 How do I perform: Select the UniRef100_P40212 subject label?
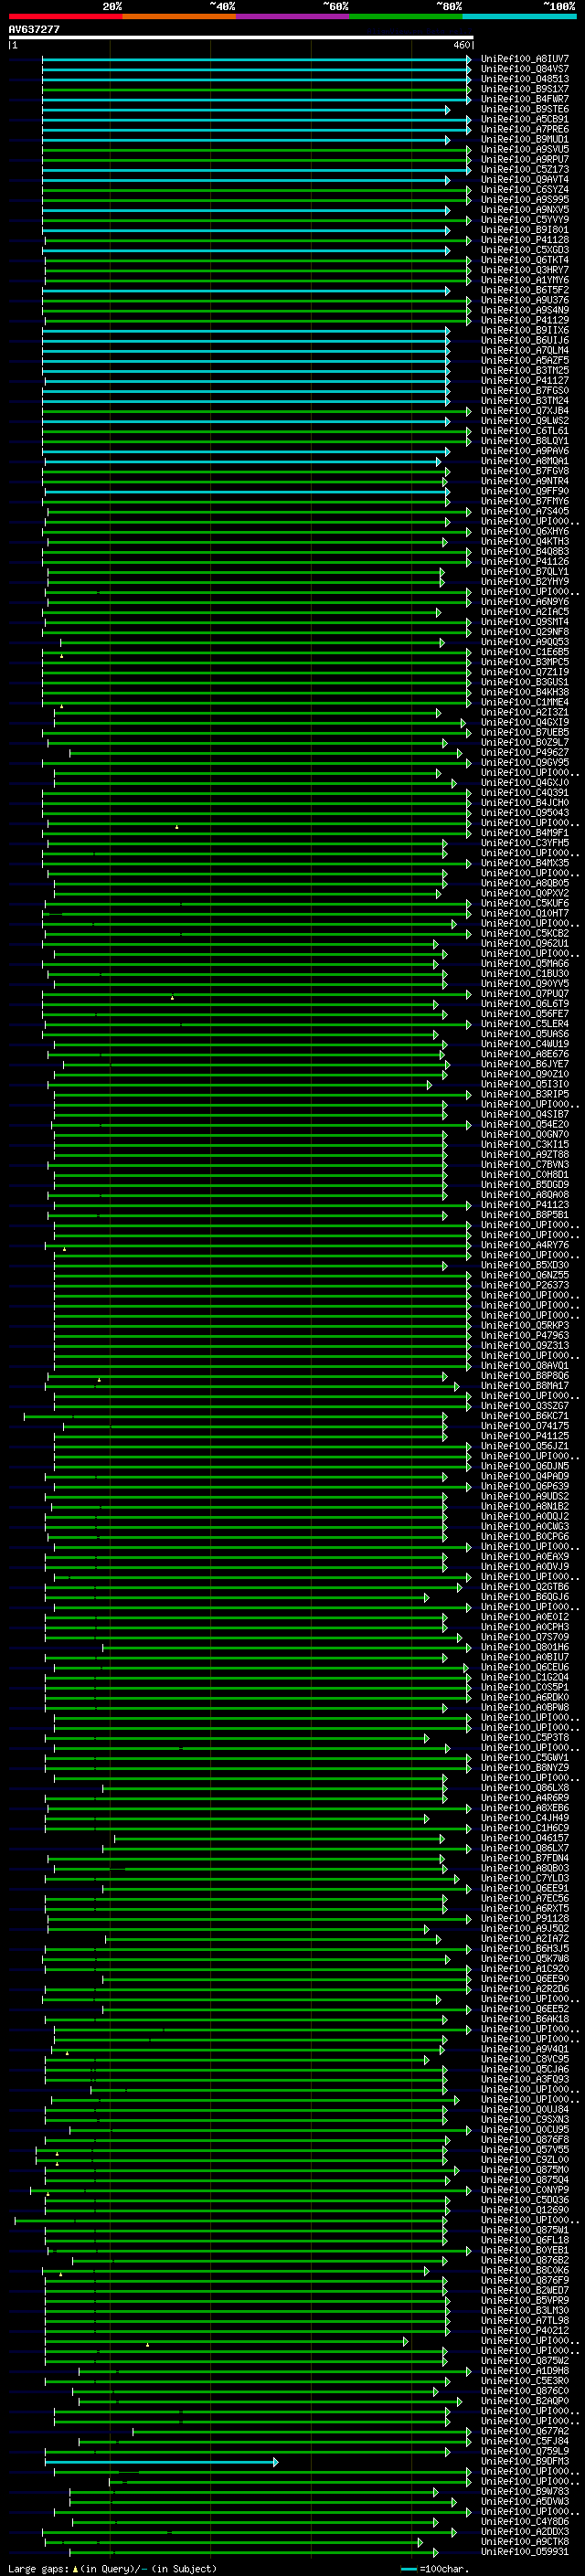pos(524,2331)
